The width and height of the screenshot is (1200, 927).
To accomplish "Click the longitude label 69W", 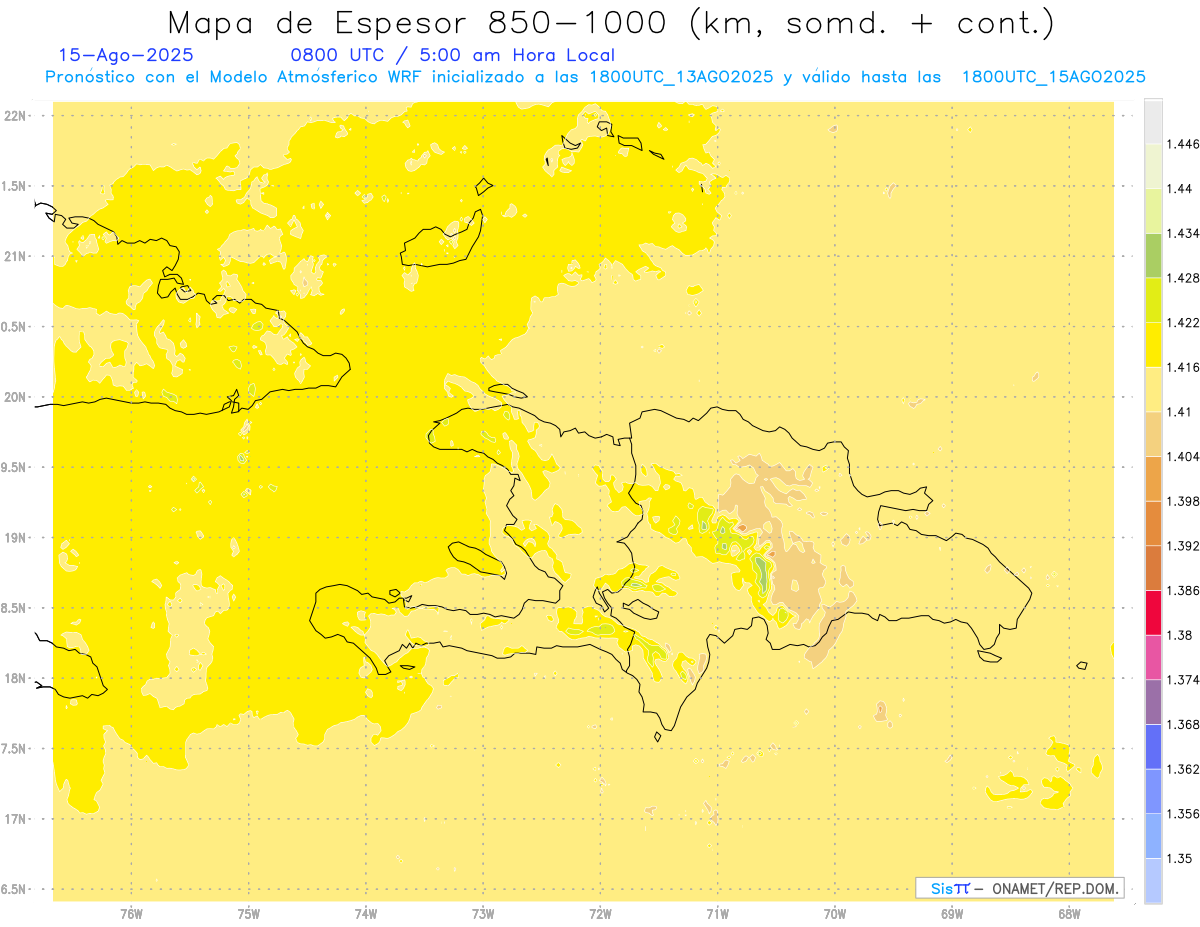I will 952,914.
